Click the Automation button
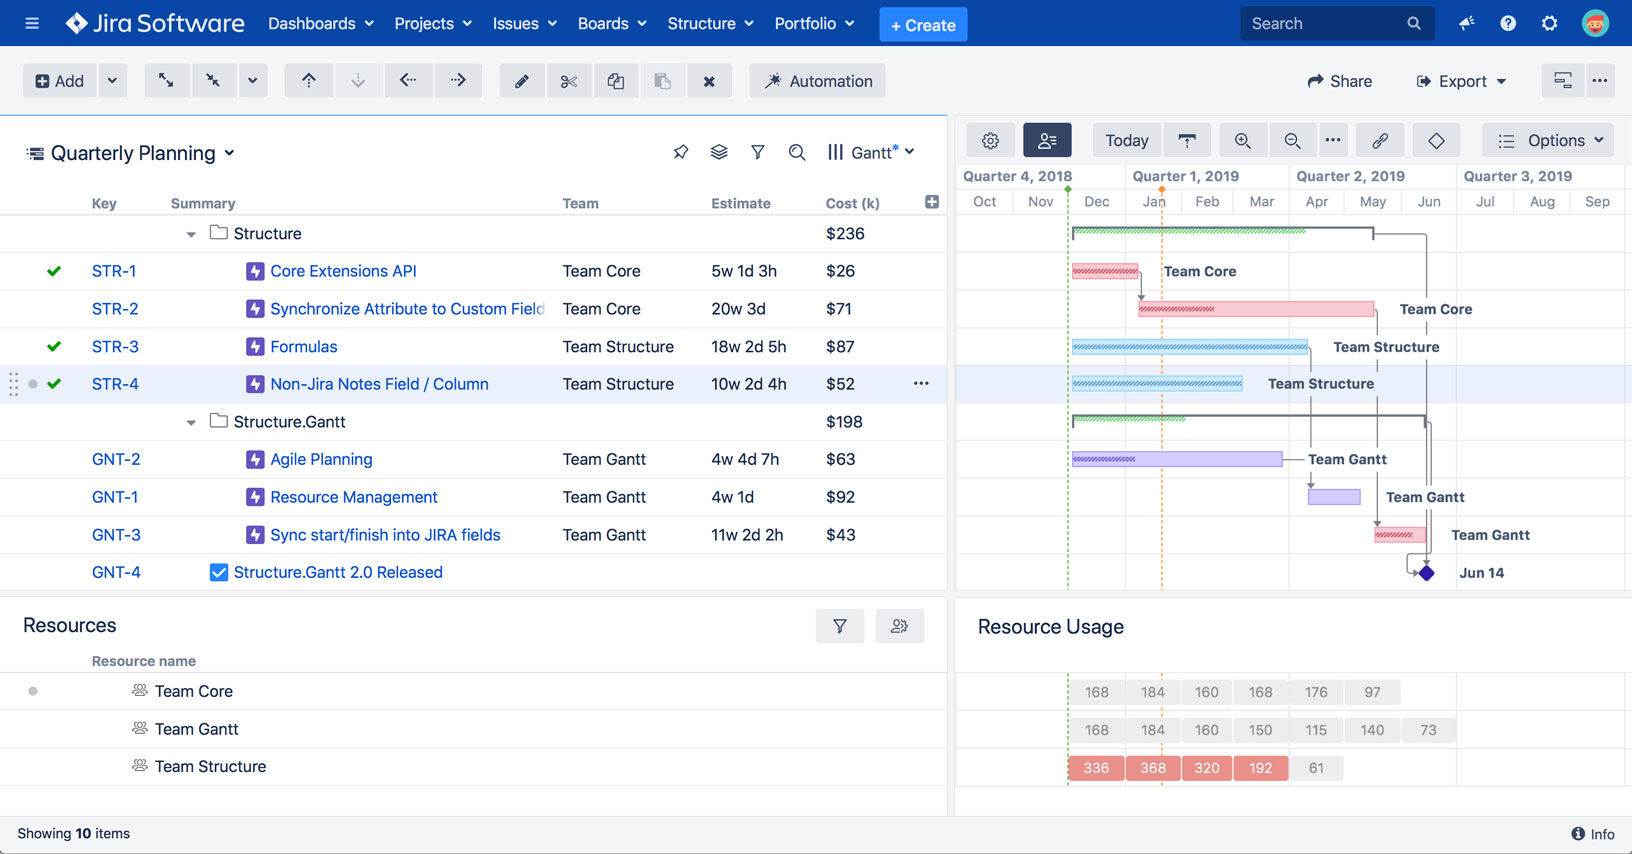1632x854 pixels. point(818,81)
